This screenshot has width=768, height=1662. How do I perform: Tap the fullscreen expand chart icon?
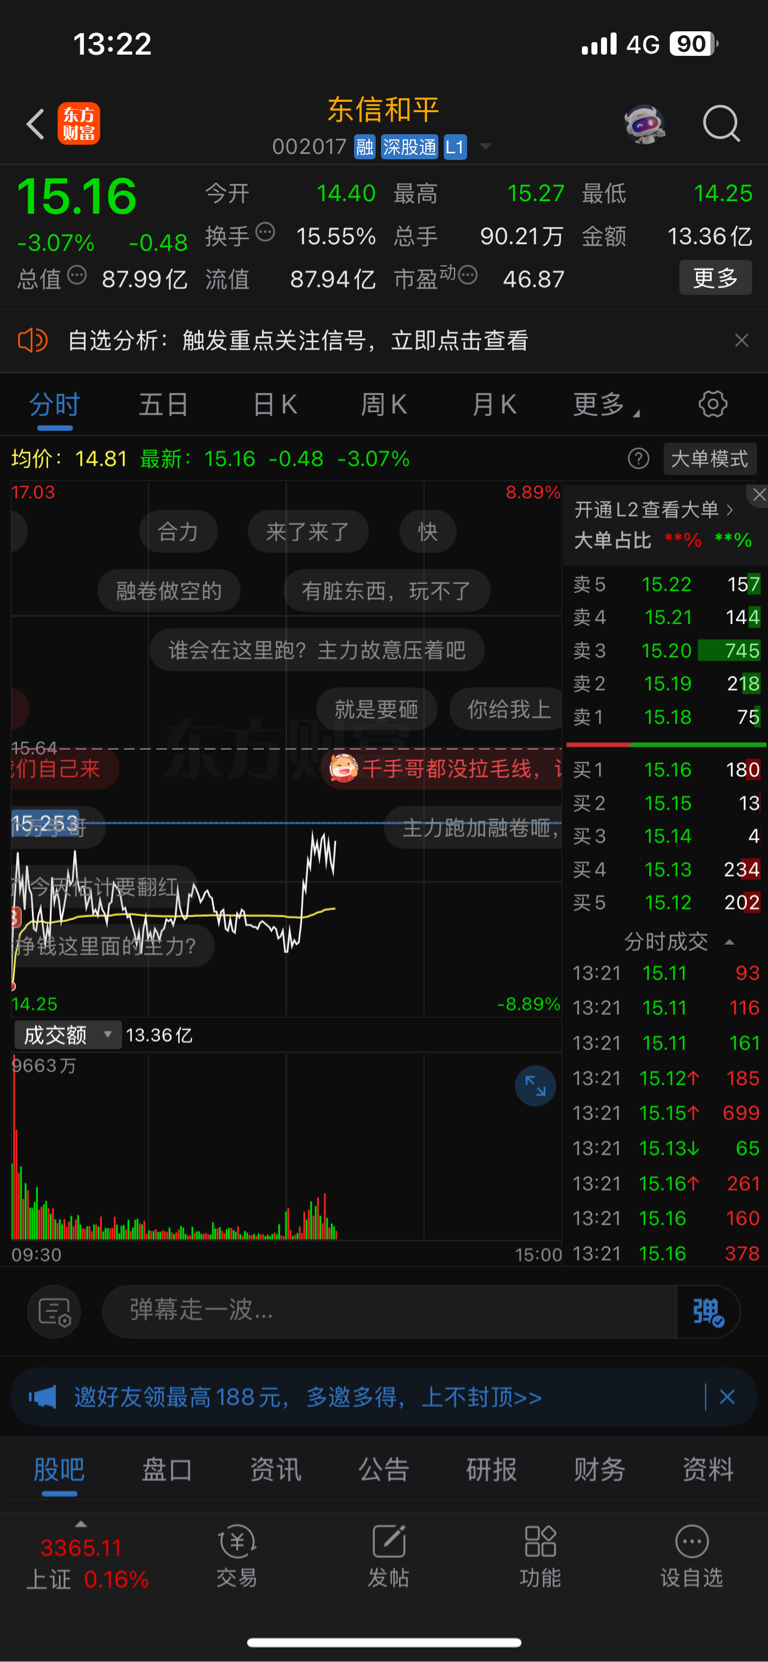pyautogui.click(x=536, y=1086)
